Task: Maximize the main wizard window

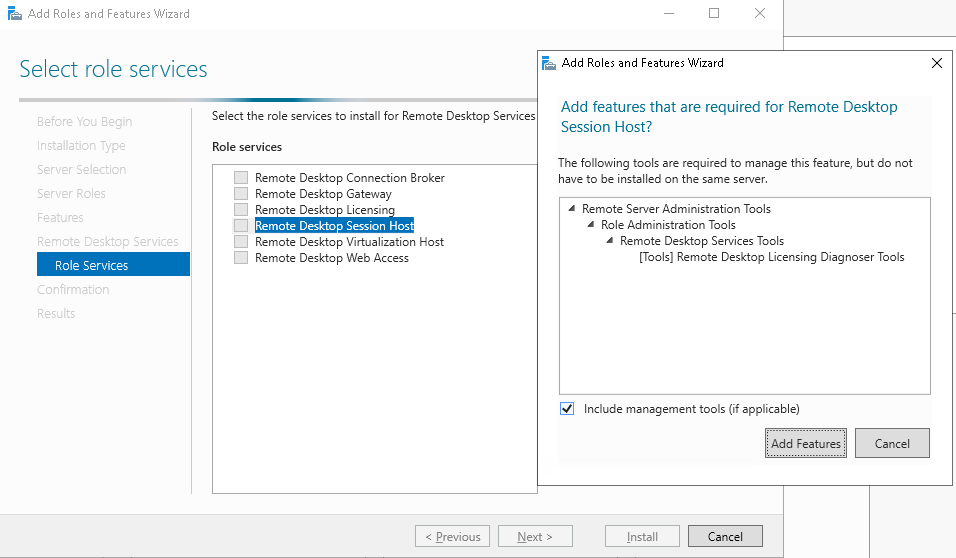Action: pyautogui.click(x=714, y=13)
